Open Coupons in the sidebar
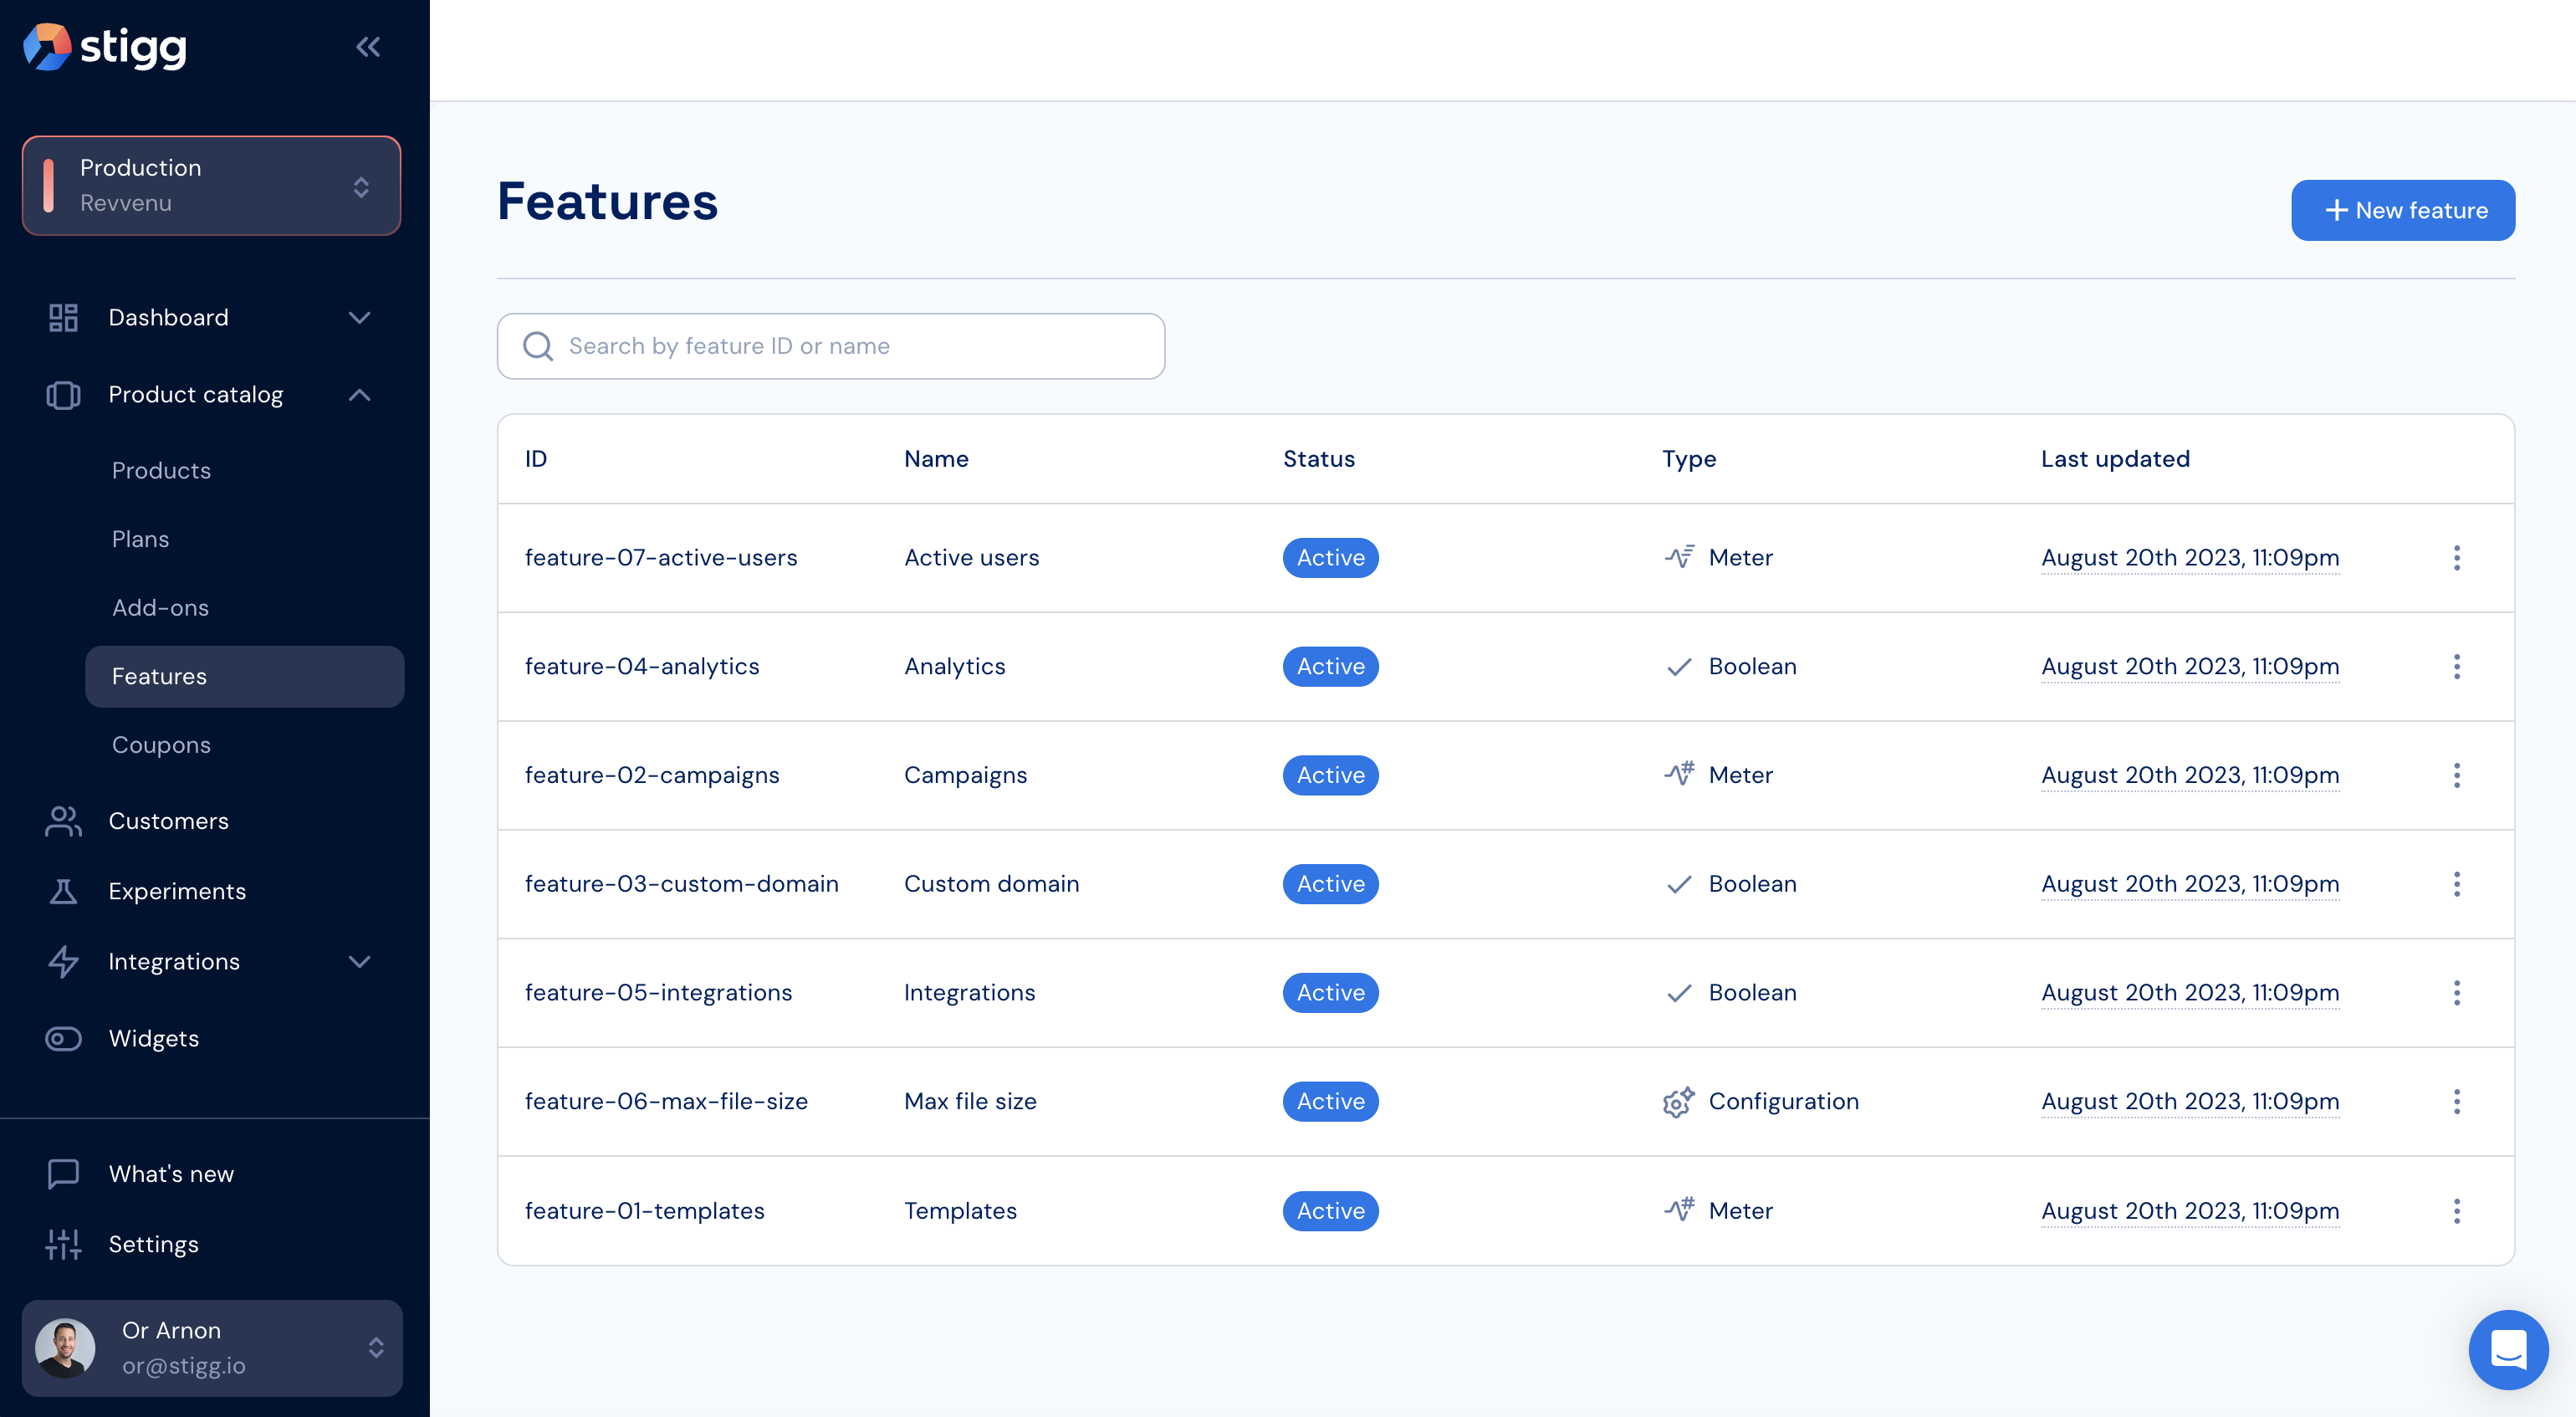 click(x=161, y=745)
